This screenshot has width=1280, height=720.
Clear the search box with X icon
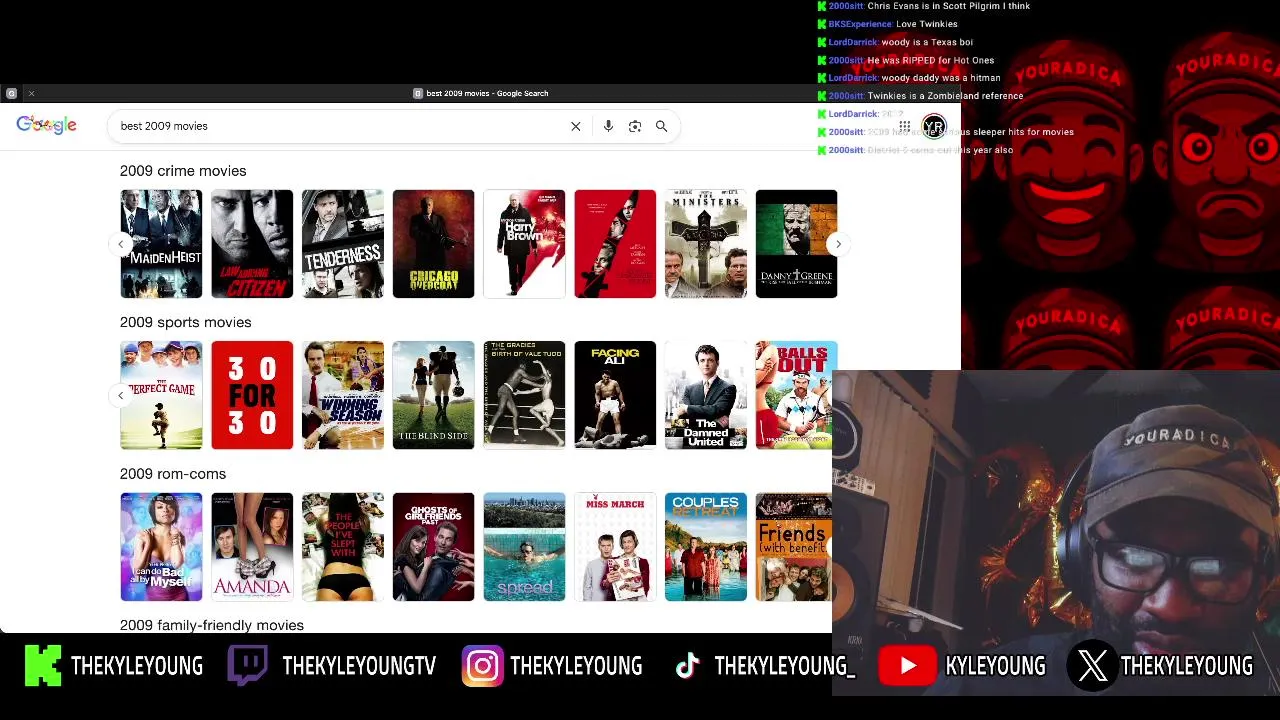576,126
